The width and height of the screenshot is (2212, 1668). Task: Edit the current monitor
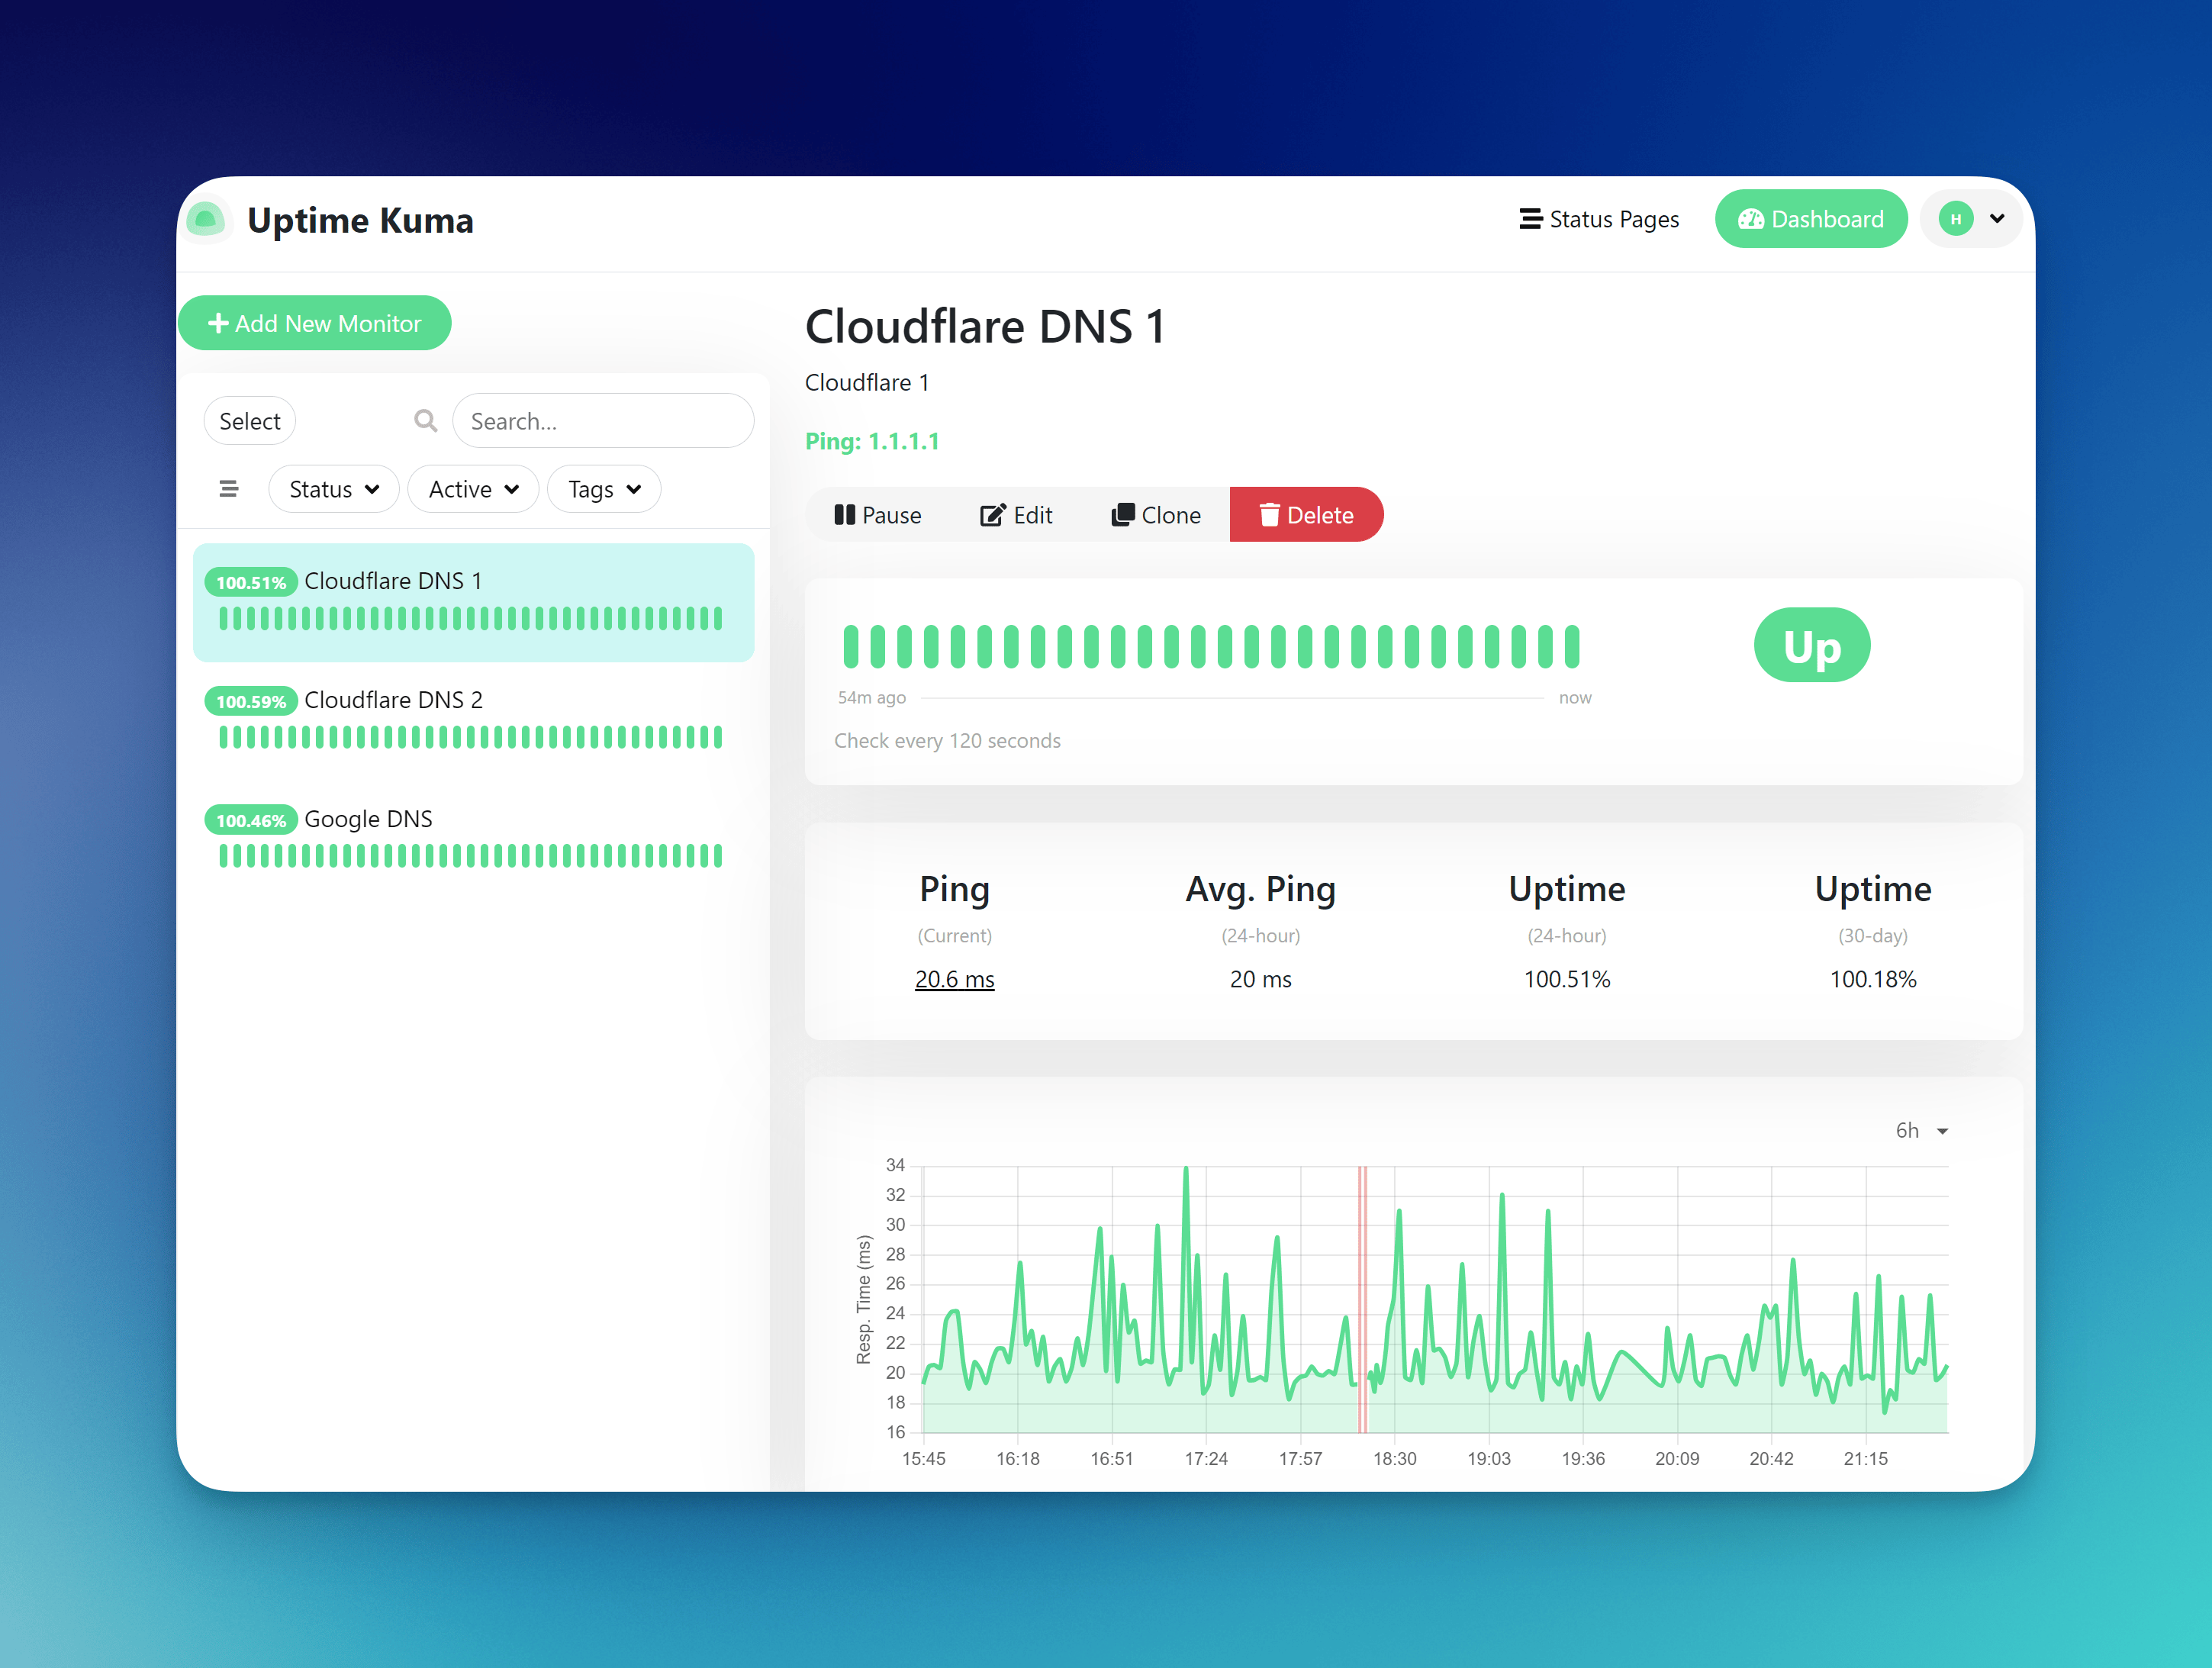[x=1016, y=515]
